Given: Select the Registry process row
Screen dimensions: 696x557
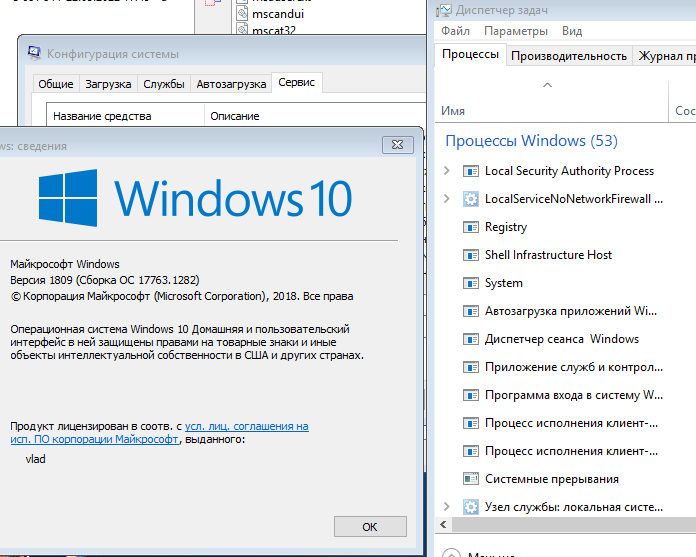Looking at the screenshot, I should coord(566,227).
